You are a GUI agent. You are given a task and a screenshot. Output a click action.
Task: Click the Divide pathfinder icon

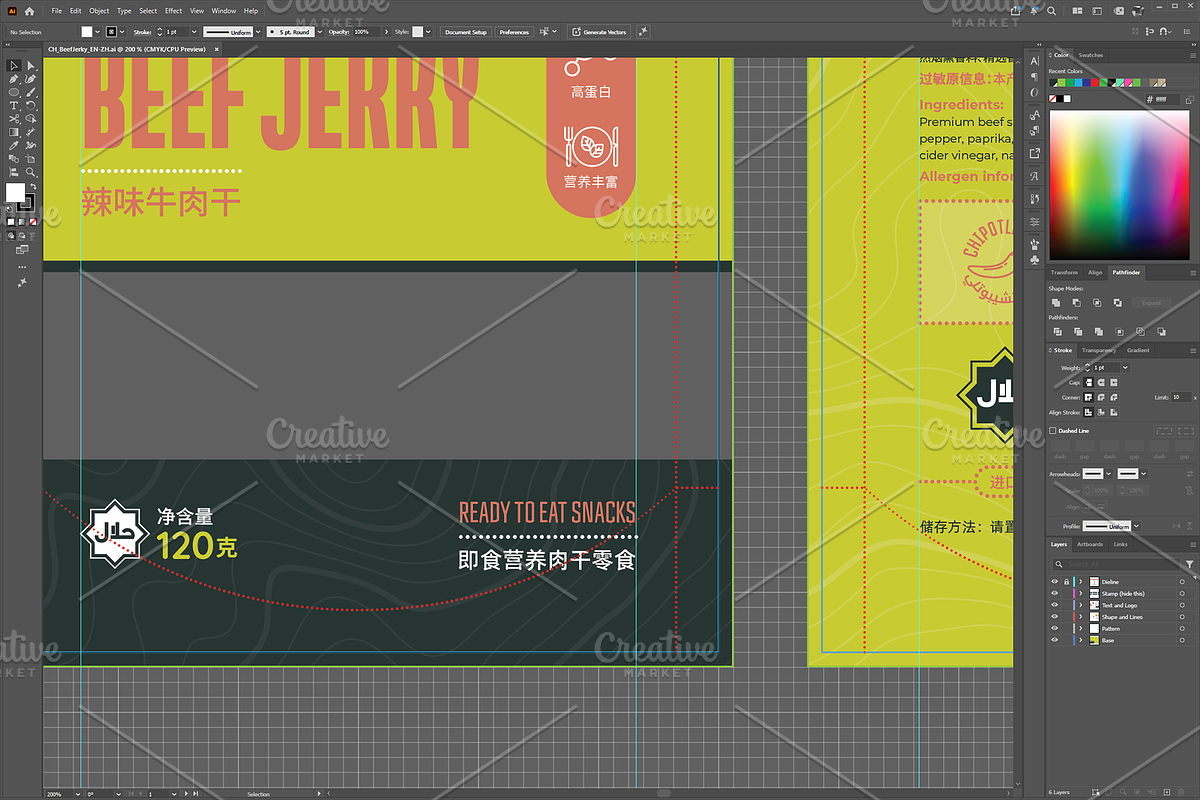pos(1058,332)
